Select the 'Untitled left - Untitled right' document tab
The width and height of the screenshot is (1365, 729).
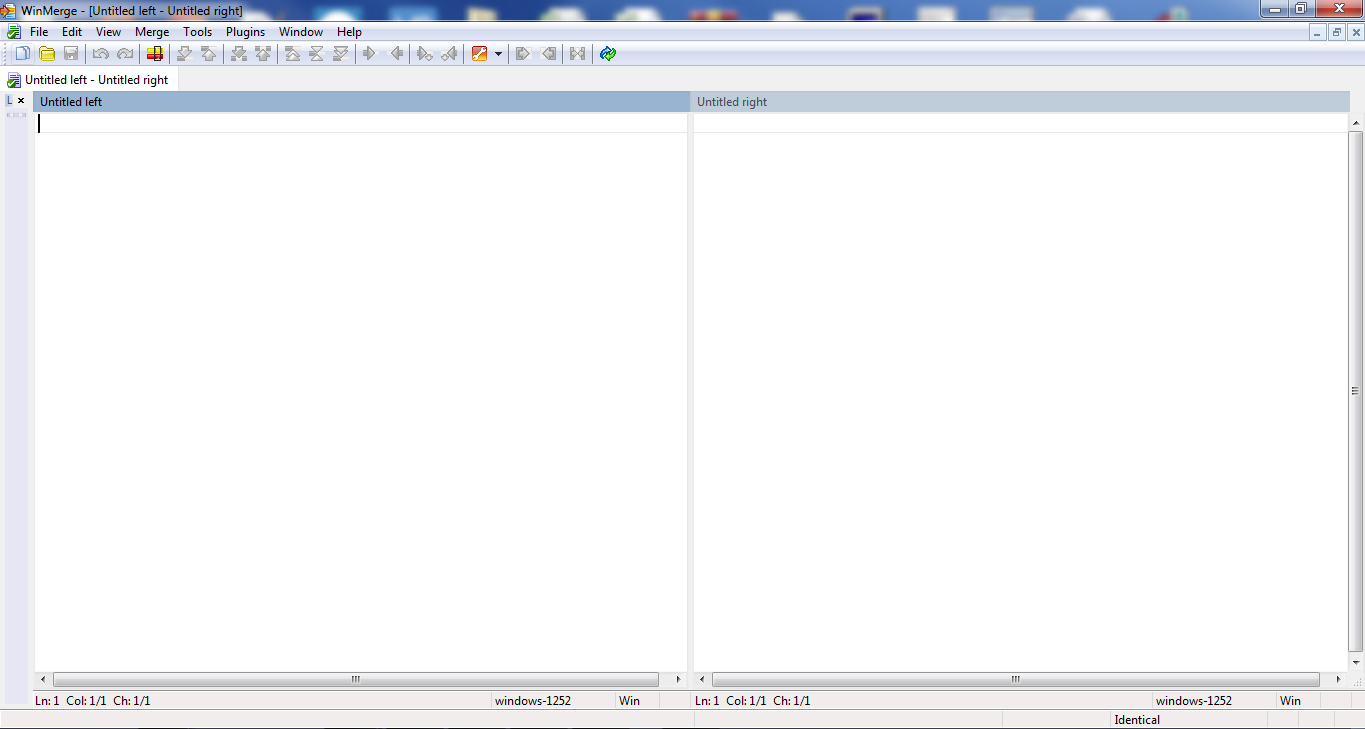90,80
